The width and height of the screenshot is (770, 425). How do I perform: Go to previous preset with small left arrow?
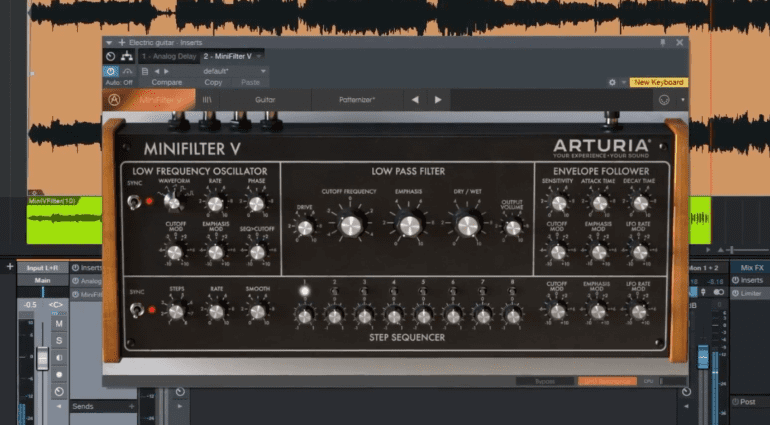(157, 71)
